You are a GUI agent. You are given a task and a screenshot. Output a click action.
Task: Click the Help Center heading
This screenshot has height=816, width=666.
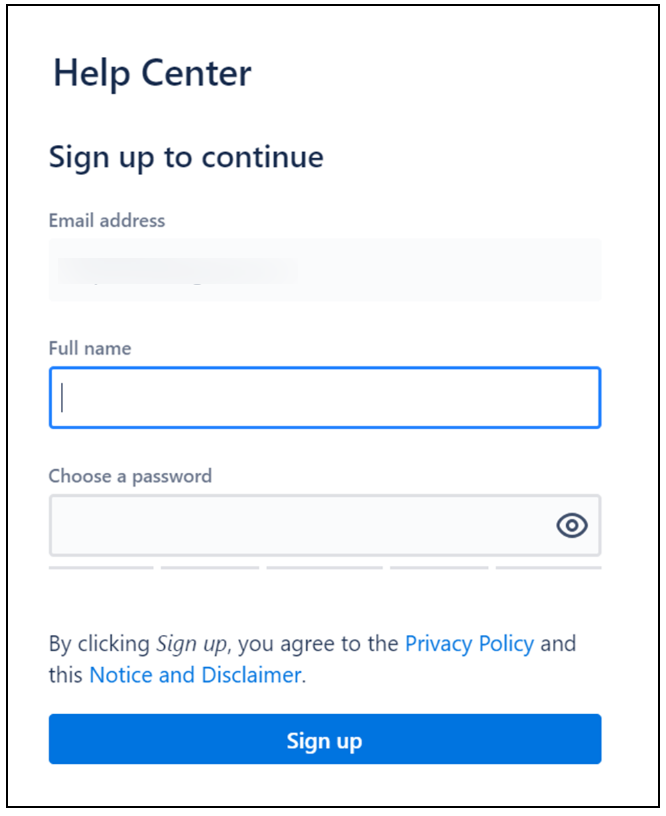(x=152, y=72)
